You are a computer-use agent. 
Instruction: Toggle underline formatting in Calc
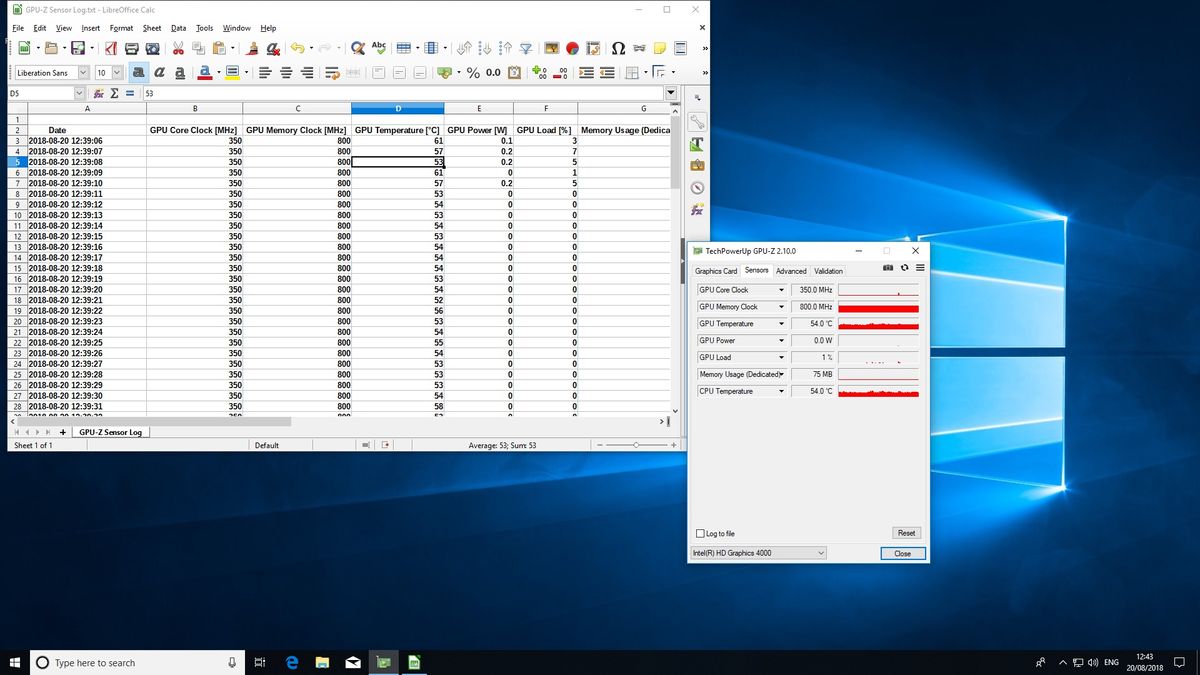179,72
